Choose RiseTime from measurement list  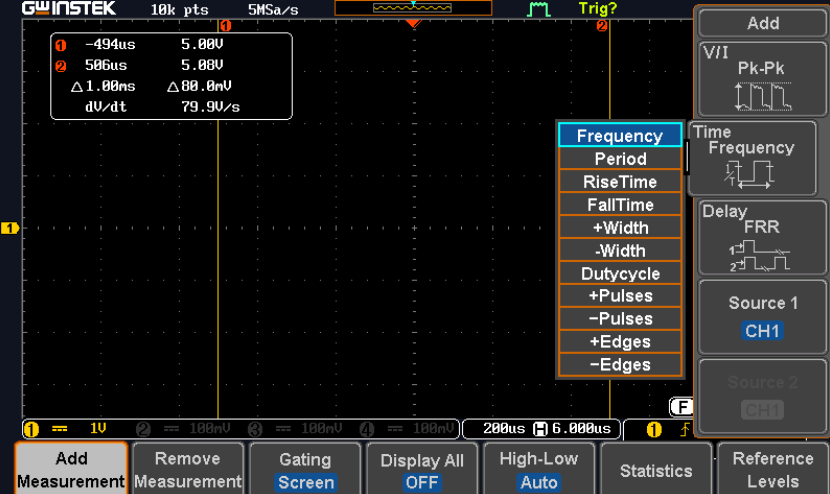[x=620, y=182]
